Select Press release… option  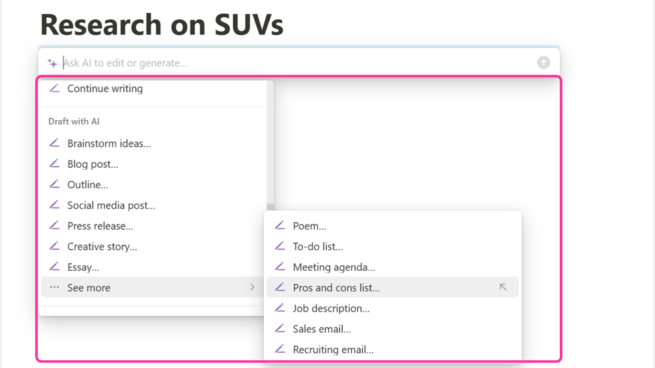pyautogui.click(x=152, y=226)
